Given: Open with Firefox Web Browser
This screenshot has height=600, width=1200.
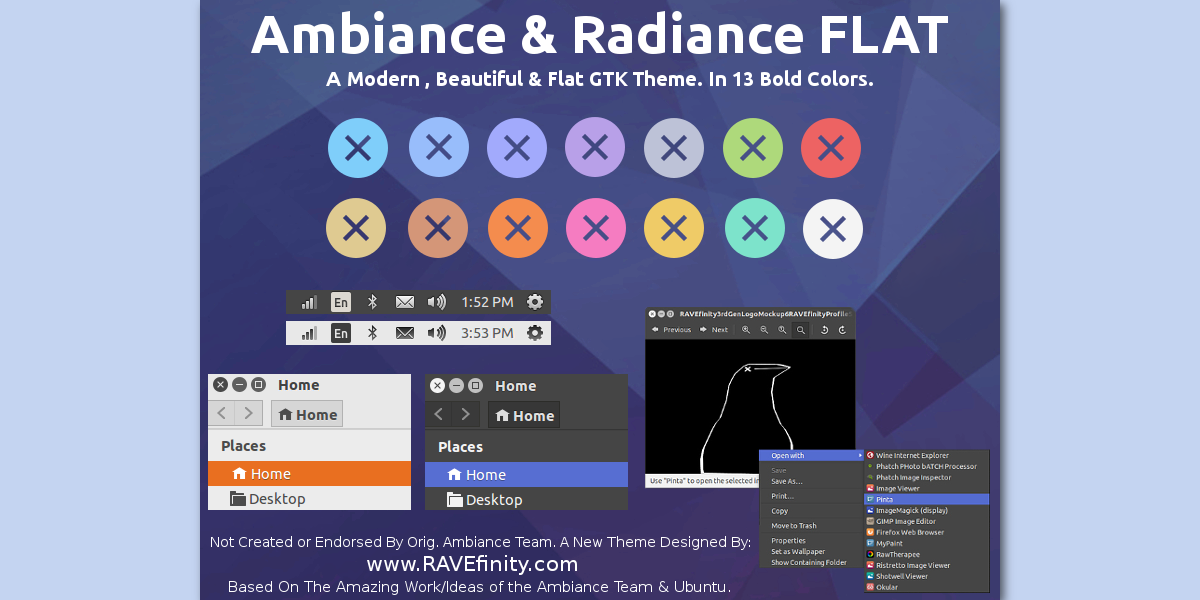Looking at the screenshot, I should 926,532.
